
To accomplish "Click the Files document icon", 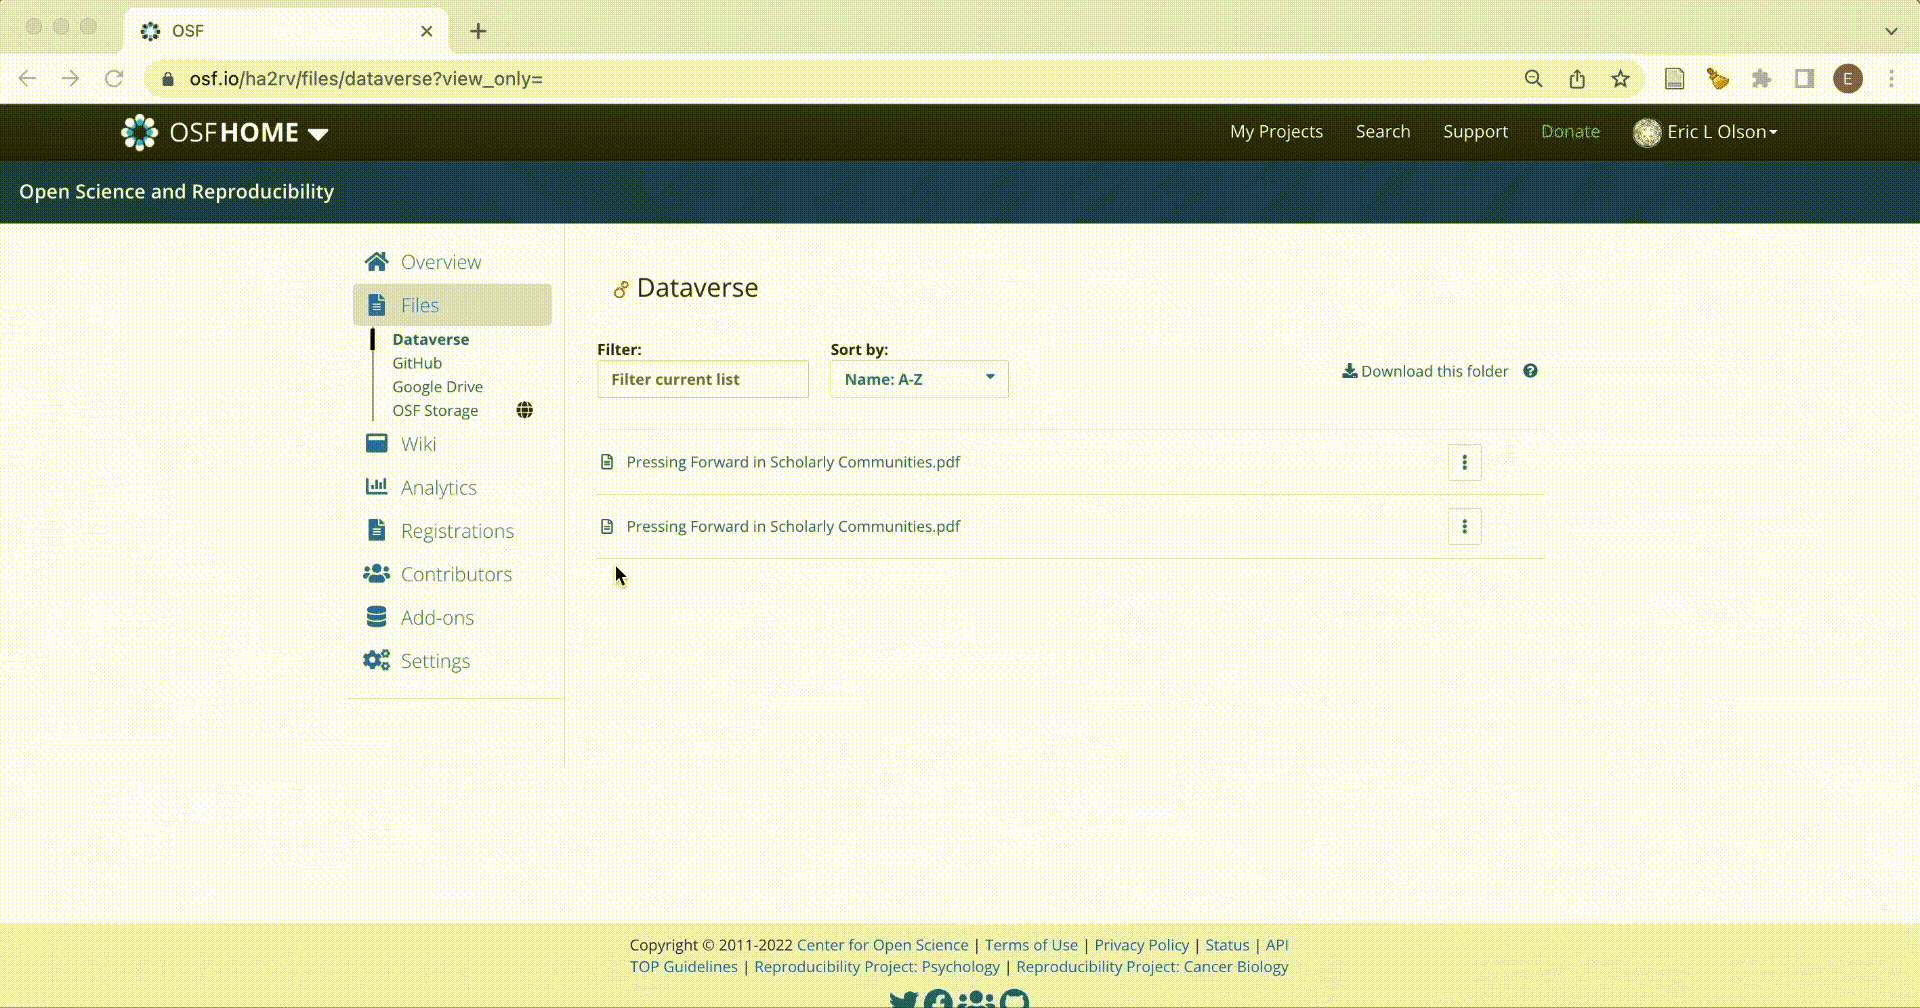I will click(x=376, y=305).
